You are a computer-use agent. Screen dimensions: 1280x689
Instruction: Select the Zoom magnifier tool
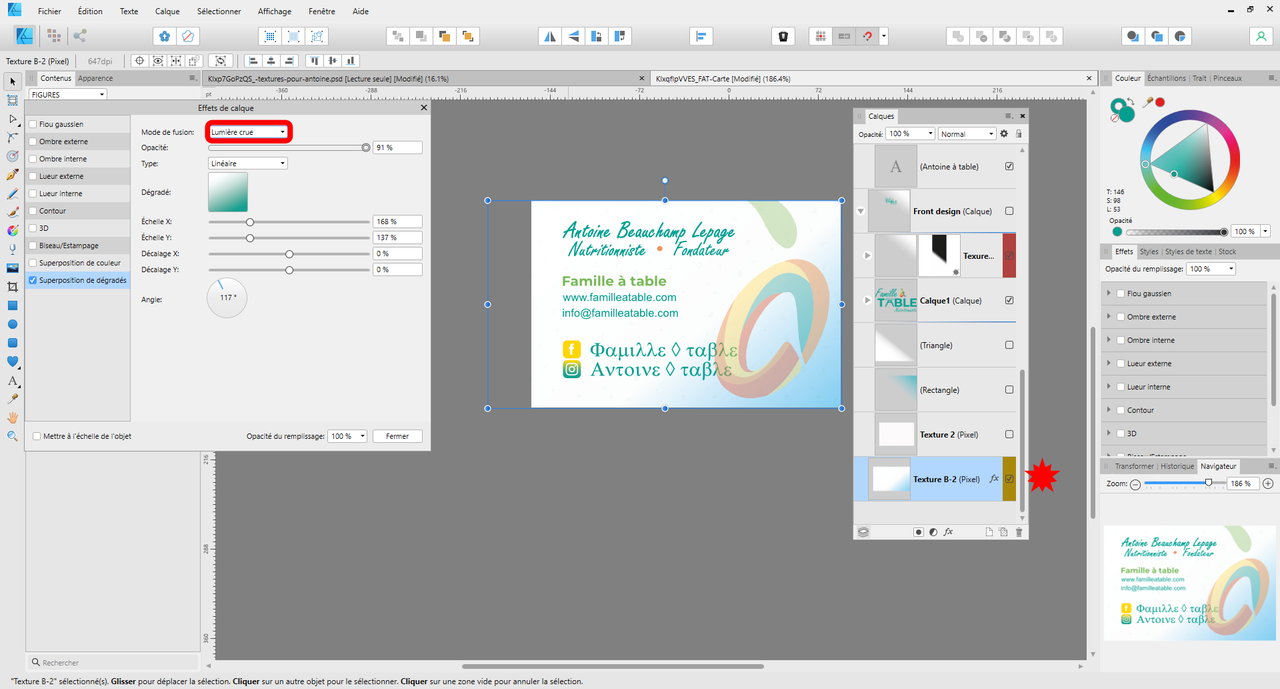(13, 436)
